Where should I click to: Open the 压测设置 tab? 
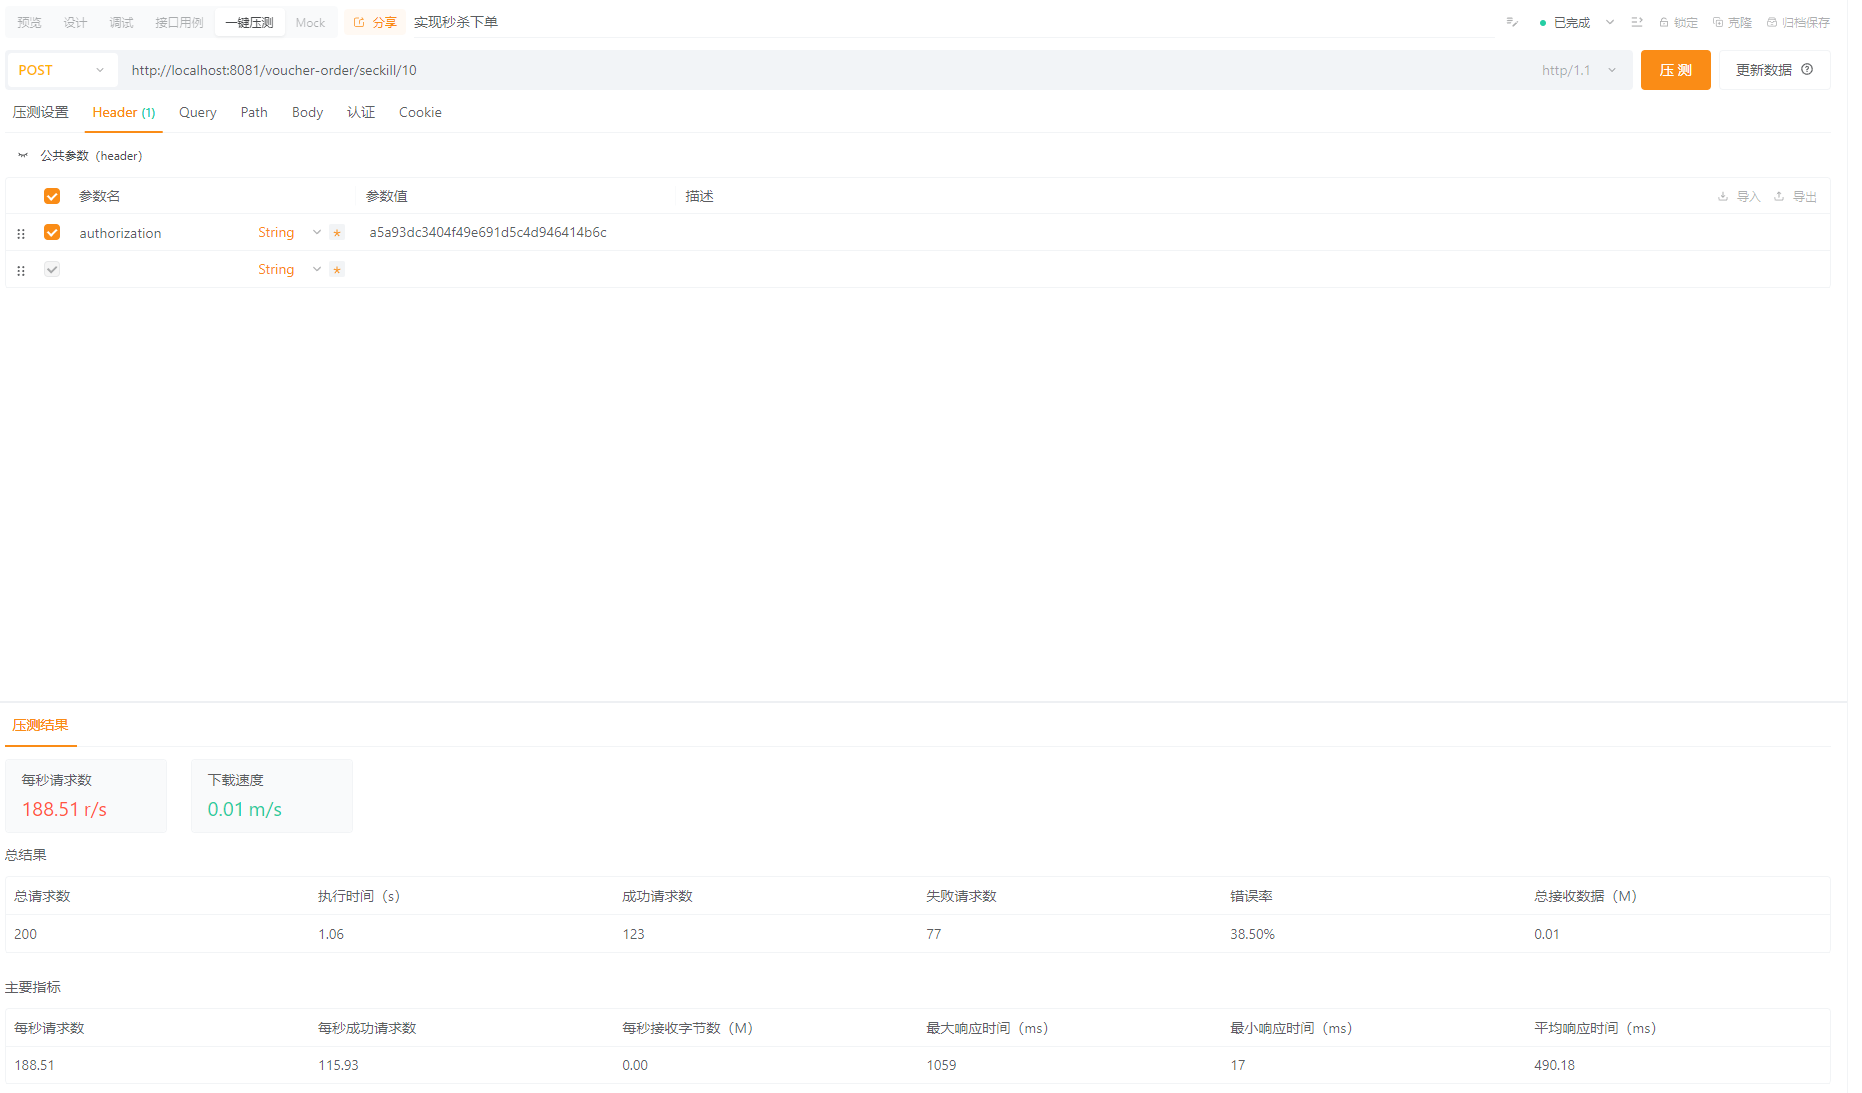pyautogui.click(x=41, y=112)
